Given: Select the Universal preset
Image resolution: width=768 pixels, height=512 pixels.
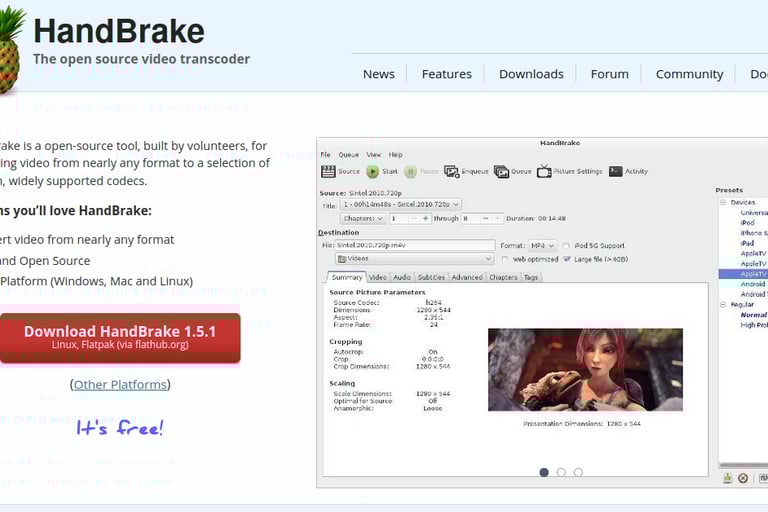Looking at the screenshot, I should pos(754,213).
